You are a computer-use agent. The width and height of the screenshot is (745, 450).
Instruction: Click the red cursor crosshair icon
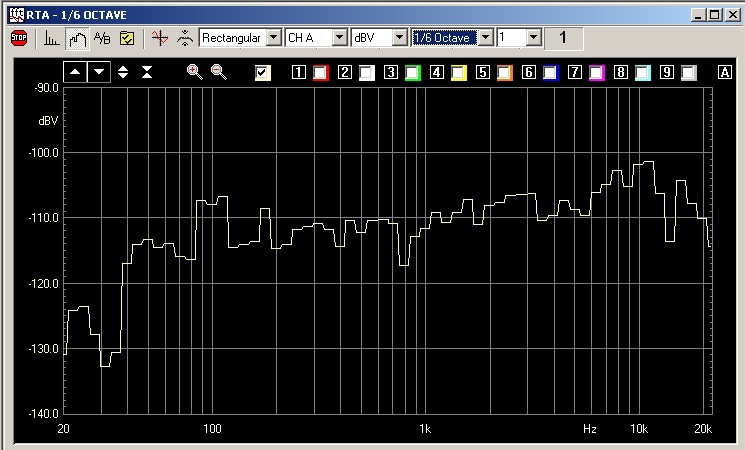tap(159, 38)
